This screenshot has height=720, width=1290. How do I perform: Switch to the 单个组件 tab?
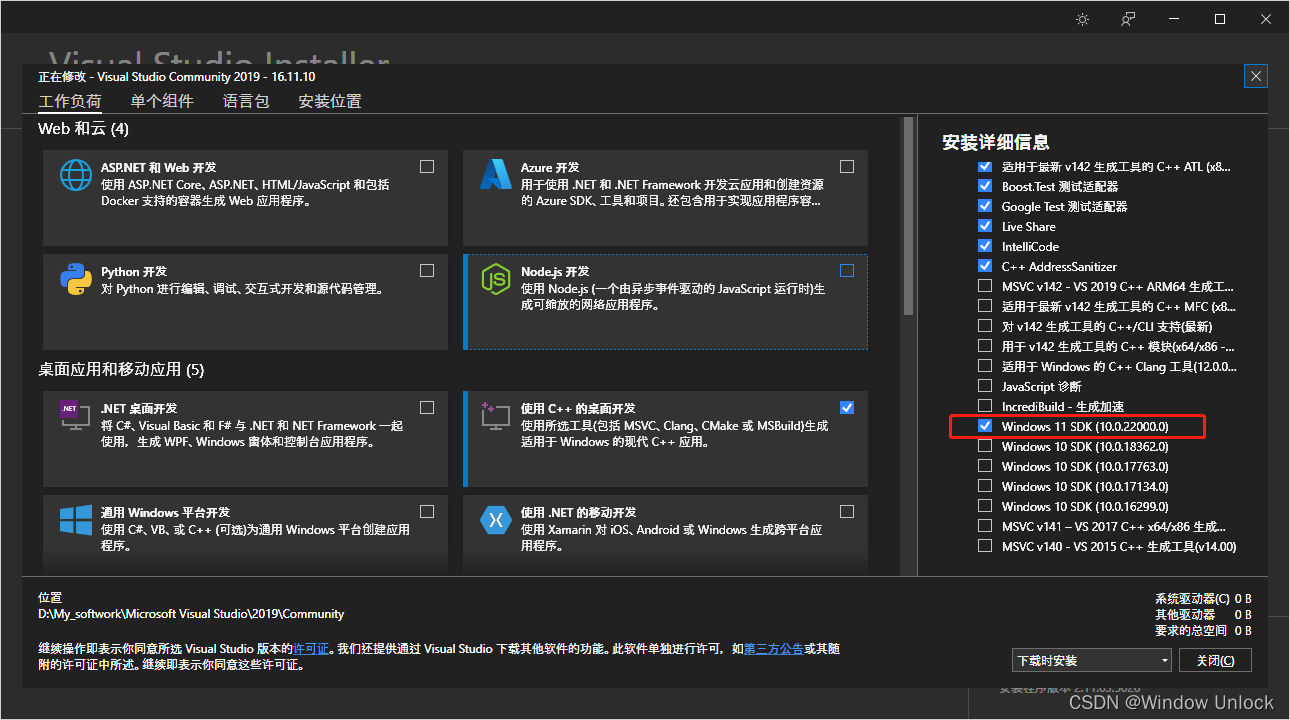tap(162, 101)
